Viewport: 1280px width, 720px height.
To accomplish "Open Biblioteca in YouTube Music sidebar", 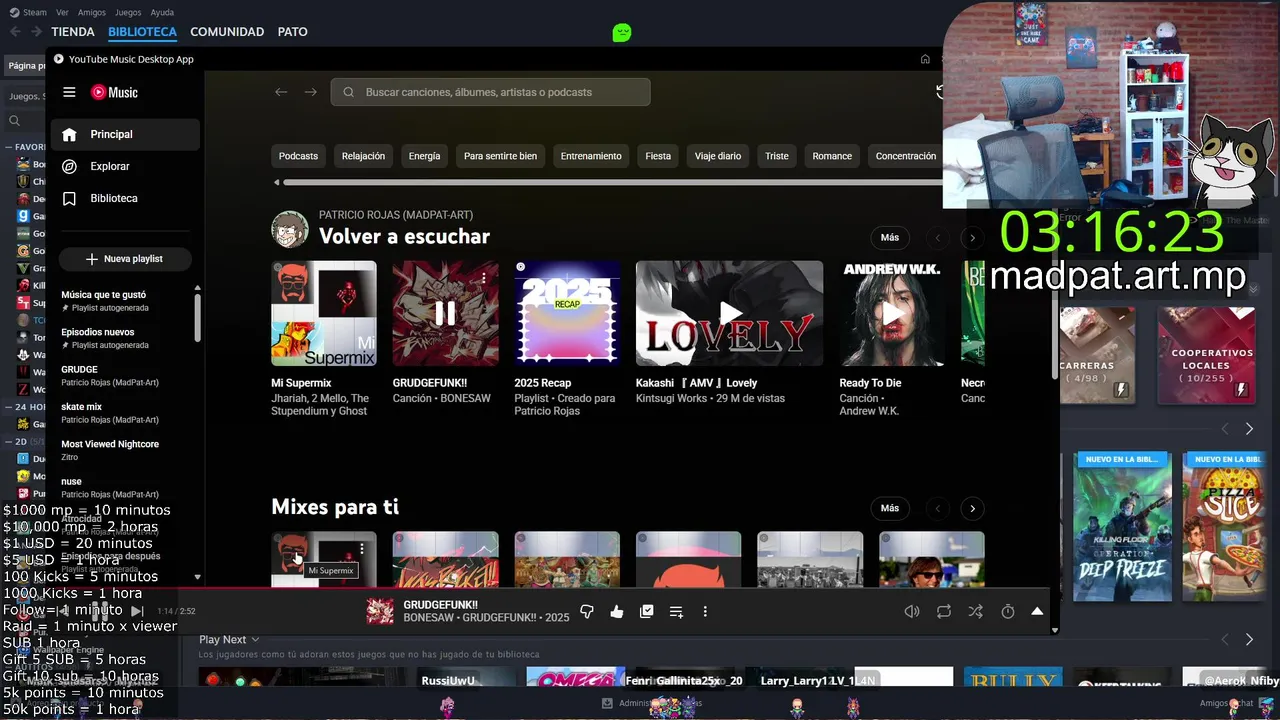I will (x=125, y=198).
